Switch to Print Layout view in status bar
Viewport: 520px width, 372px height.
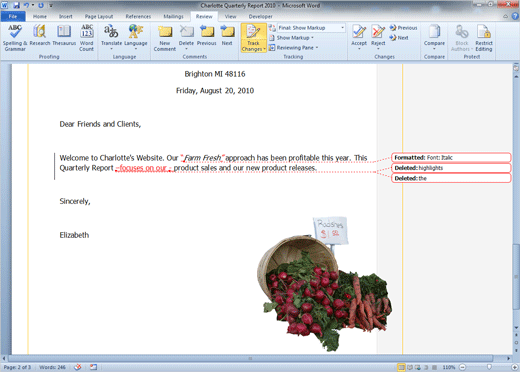tap(402, 367)
